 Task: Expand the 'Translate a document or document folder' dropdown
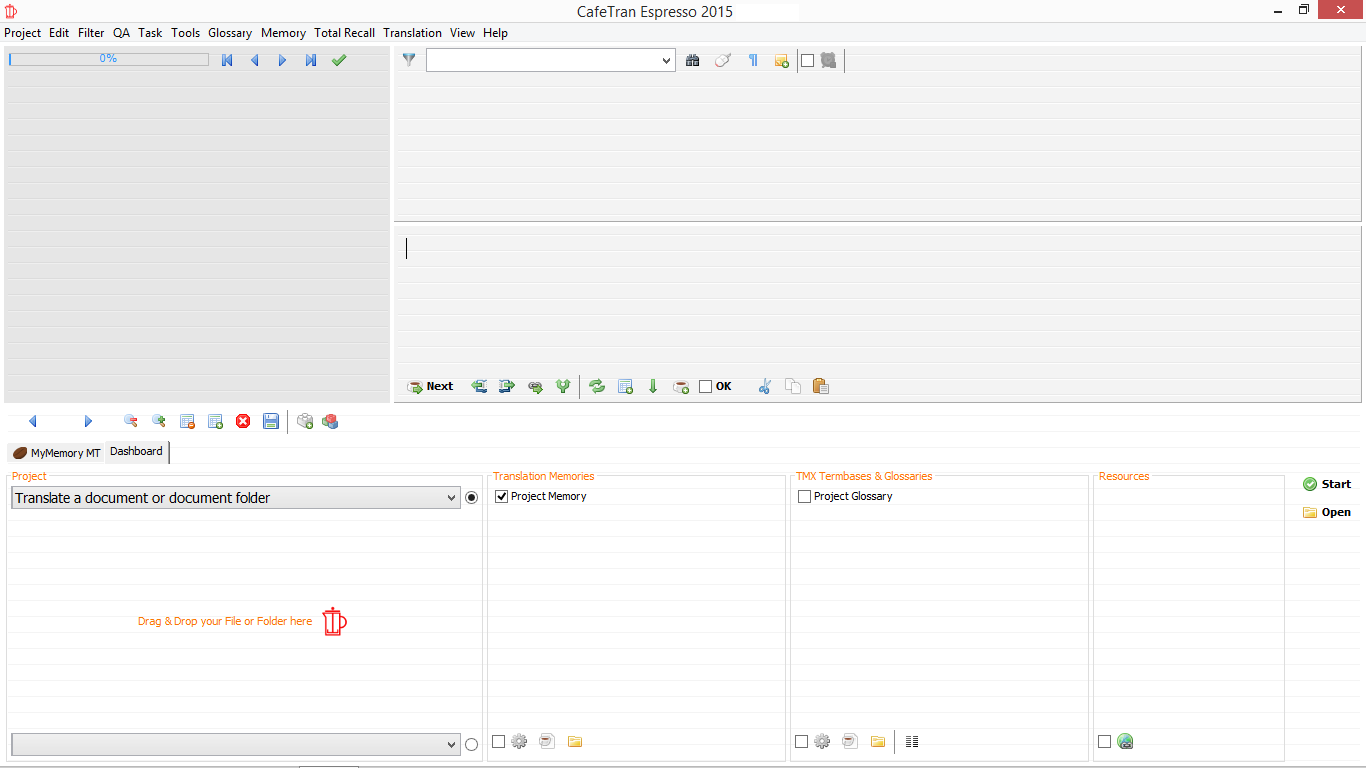coord(451,498)
